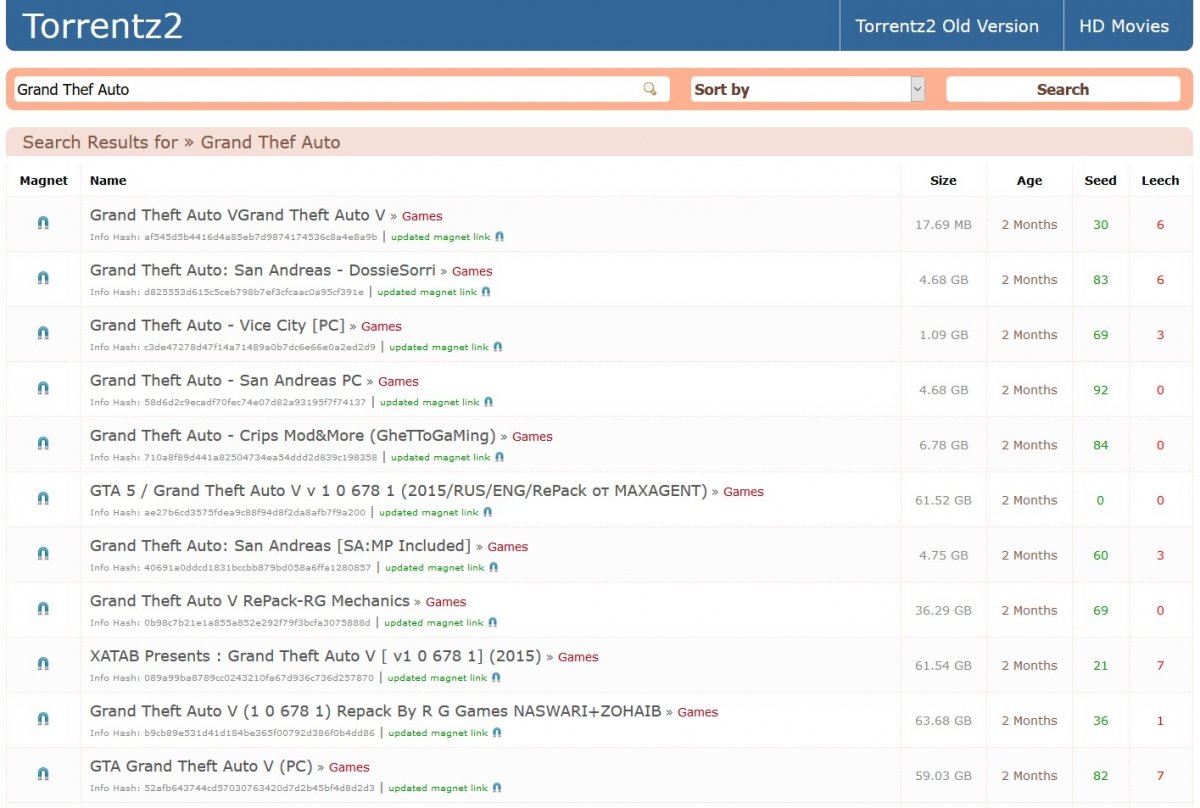Click Search Results for Grand Thef Auto heading
Screen dimensions: 1200x808
coord(182,142)
